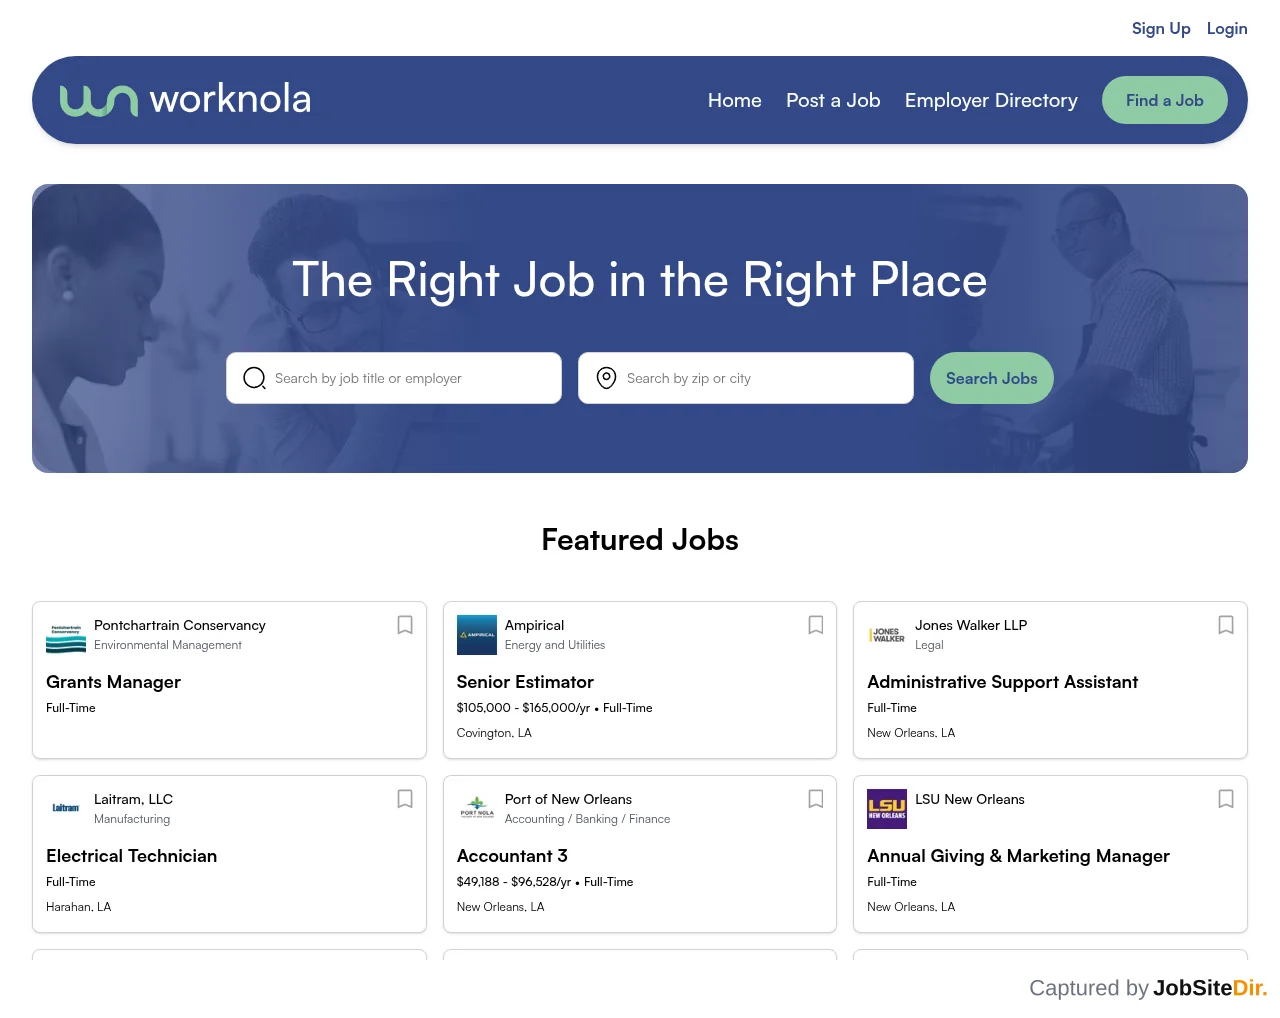Open the Electrical Technician job listing

131,856
